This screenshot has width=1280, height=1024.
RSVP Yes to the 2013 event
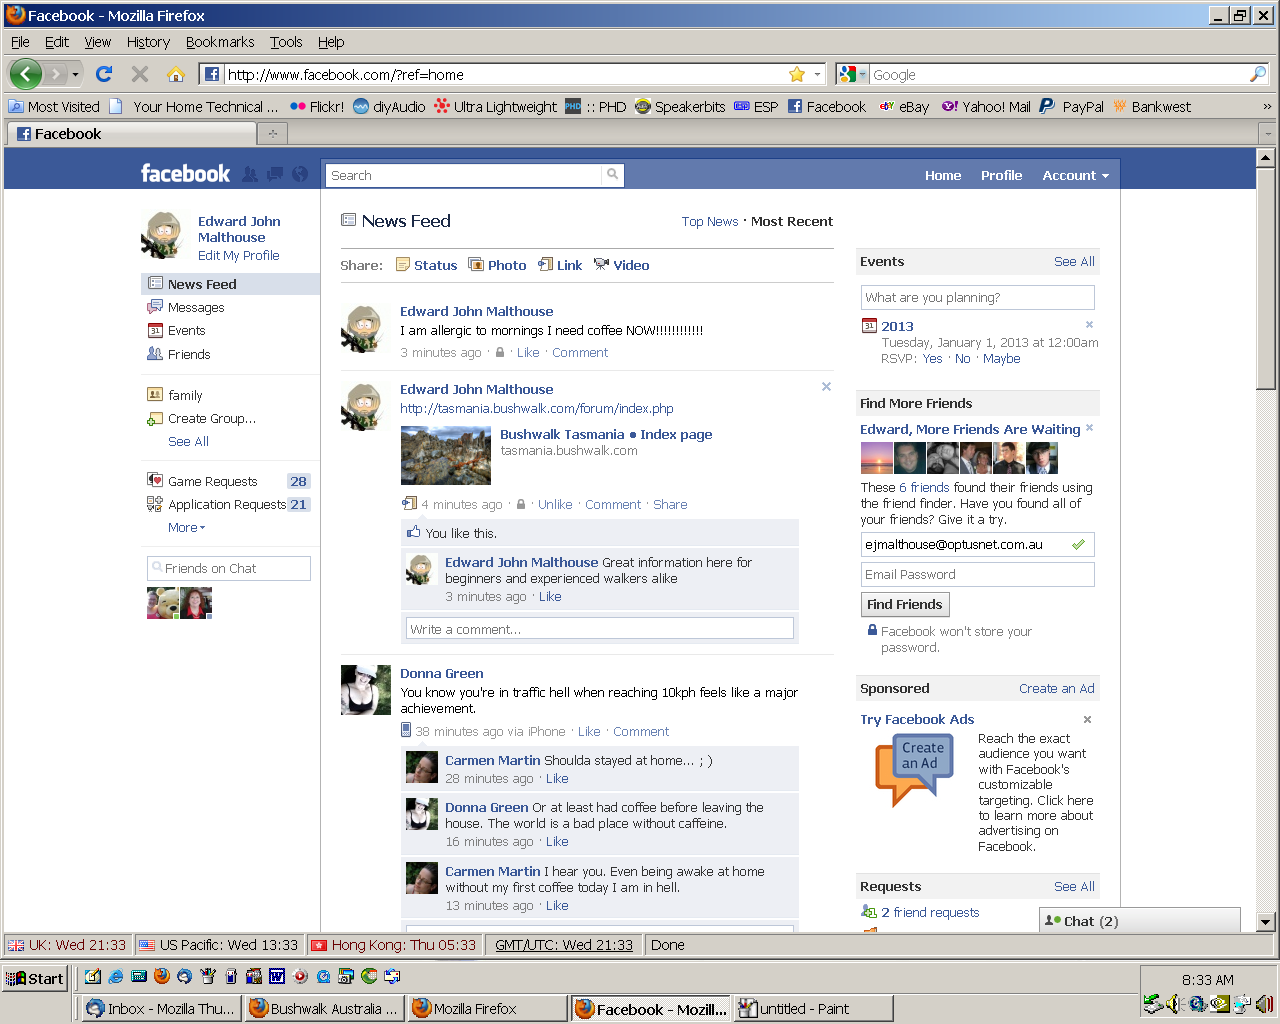click(932, 359)
